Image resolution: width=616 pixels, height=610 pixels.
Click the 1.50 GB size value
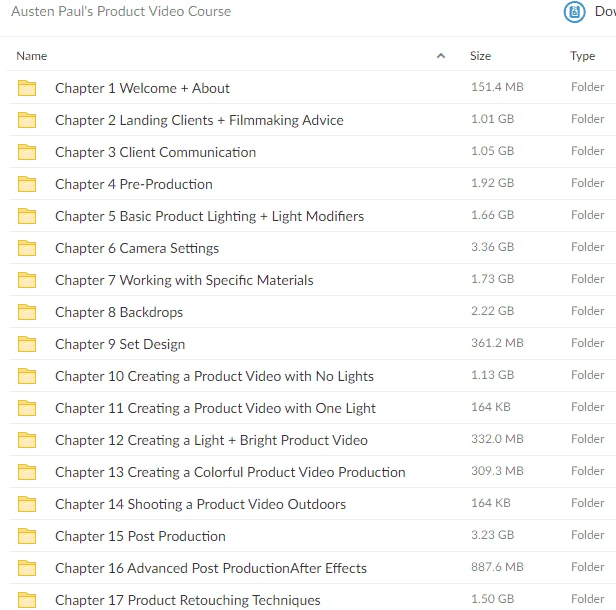tap(492, 599)
